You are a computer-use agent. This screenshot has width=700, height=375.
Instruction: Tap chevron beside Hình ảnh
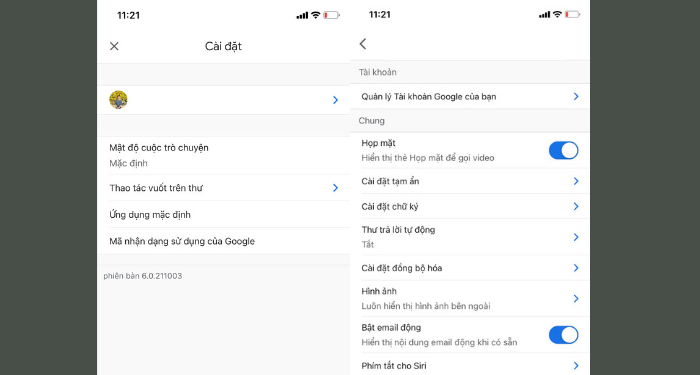[576, 298]
